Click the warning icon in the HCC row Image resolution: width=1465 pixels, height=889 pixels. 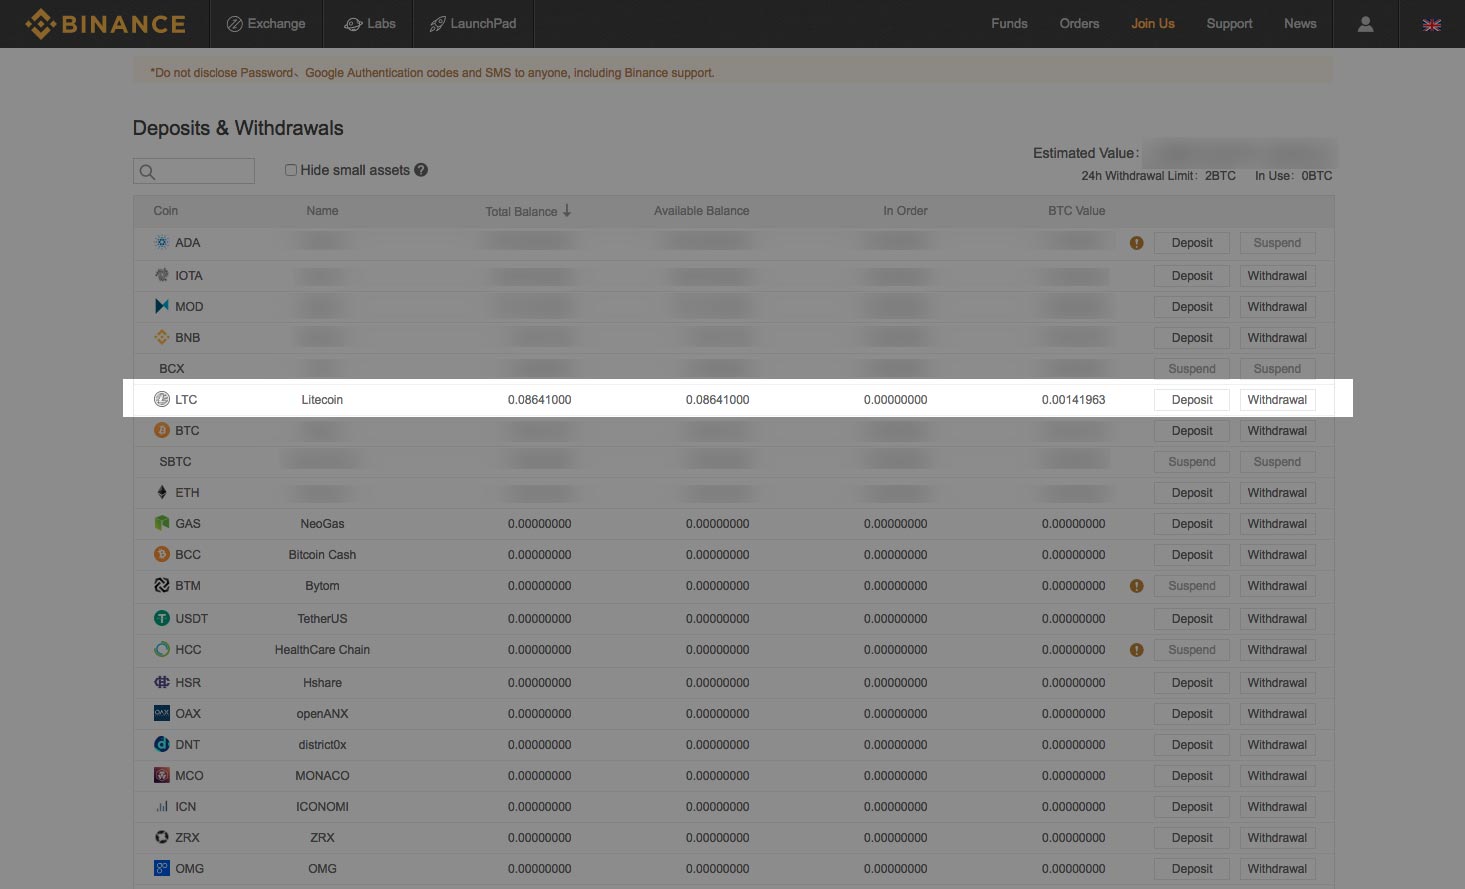(1136, 650)
